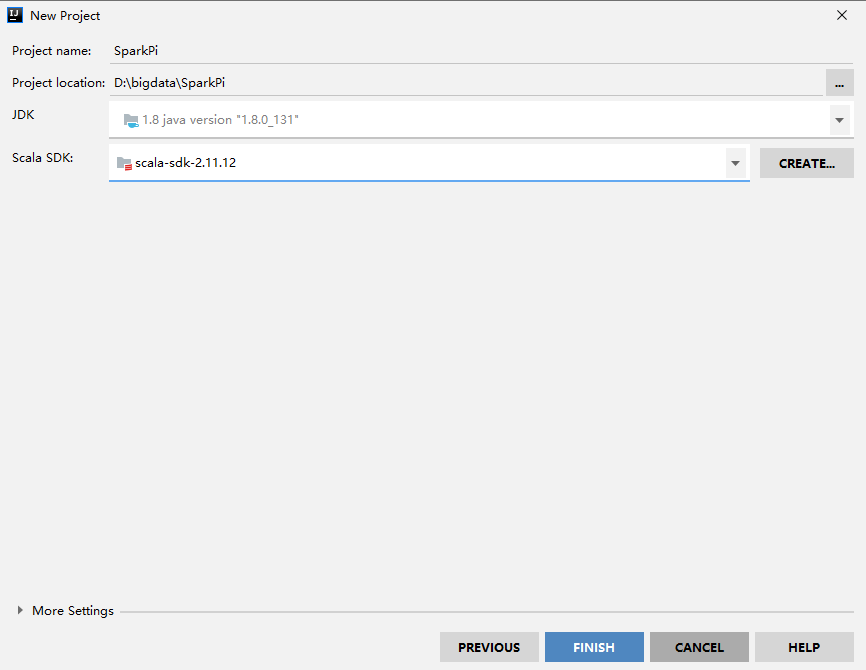
Task: Expand the More Settings section
Action: [20, 610]
